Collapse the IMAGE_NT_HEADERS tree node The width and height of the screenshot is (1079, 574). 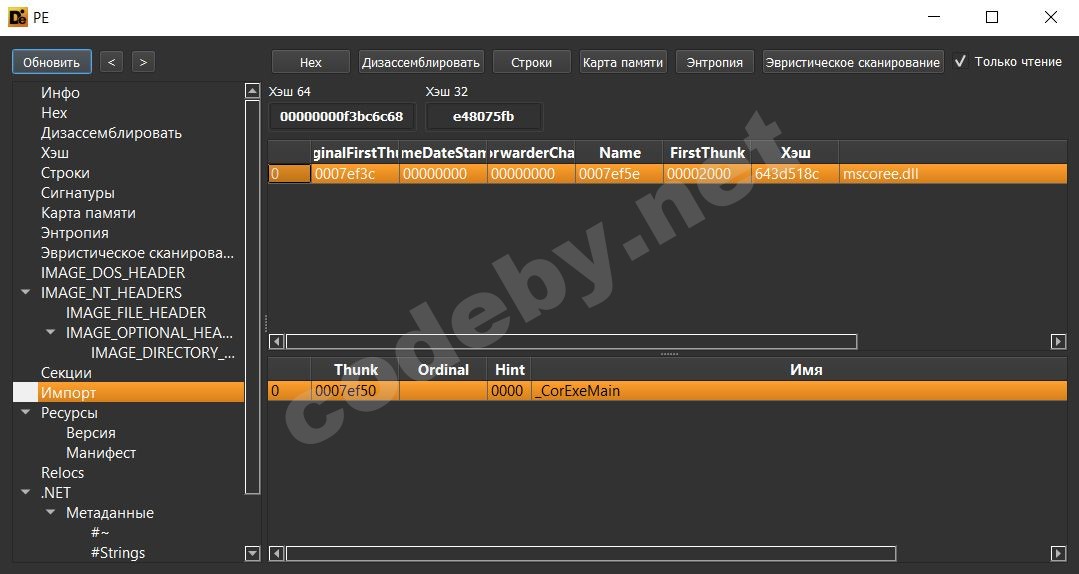point(26,293)
